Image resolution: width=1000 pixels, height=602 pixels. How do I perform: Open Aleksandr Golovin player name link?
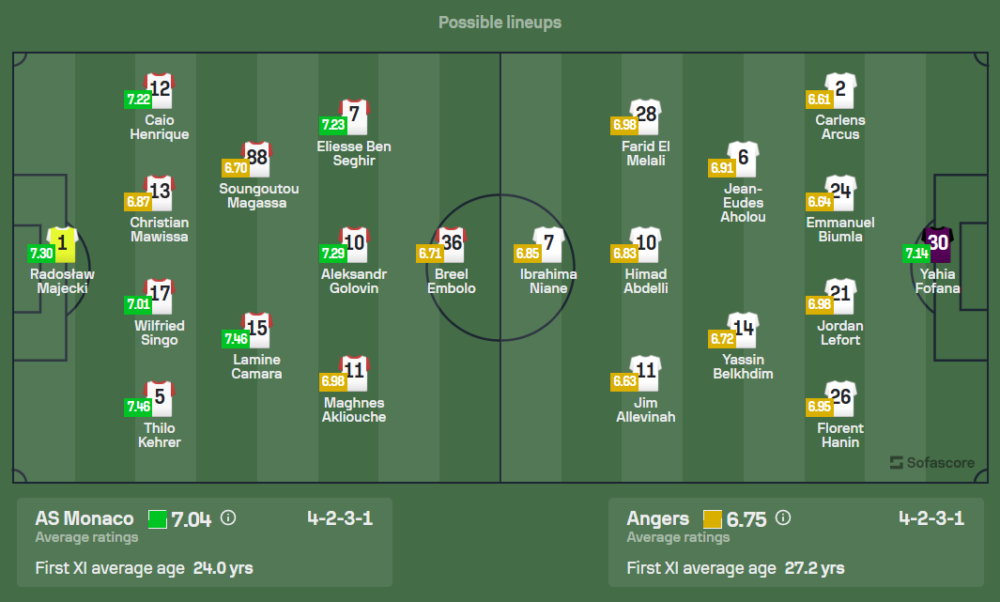355,281
